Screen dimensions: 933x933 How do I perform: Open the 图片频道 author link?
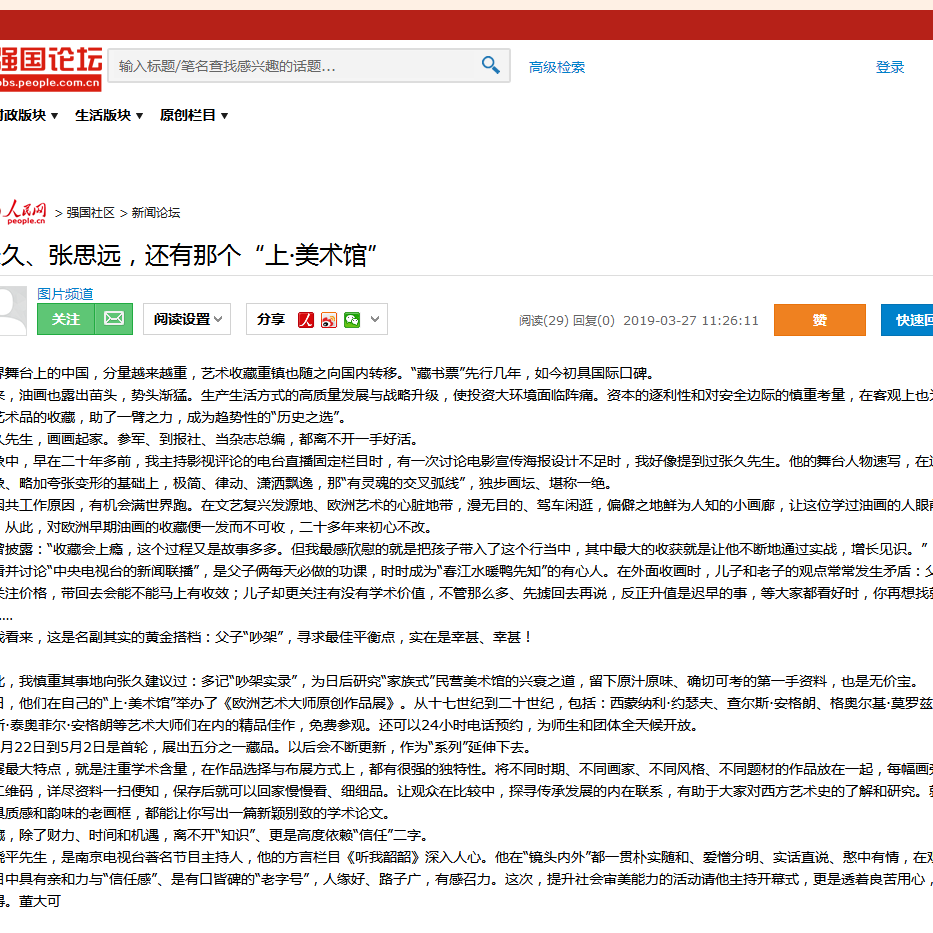click(65, 294)
